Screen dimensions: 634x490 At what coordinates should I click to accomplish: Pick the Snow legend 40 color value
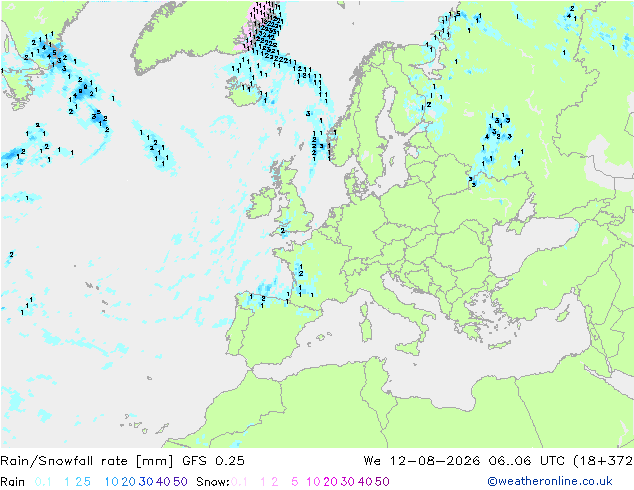(365, 482)
